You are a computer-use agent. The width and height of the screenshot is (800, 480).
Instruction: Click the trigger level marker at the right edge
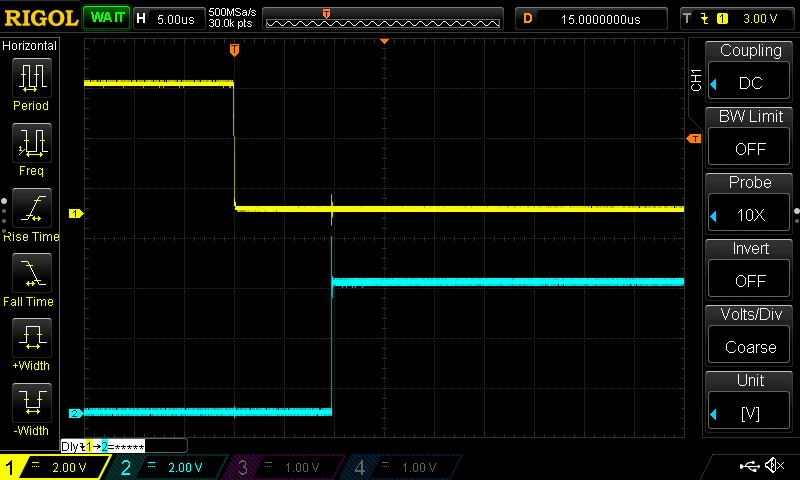(x=694, y=139)
